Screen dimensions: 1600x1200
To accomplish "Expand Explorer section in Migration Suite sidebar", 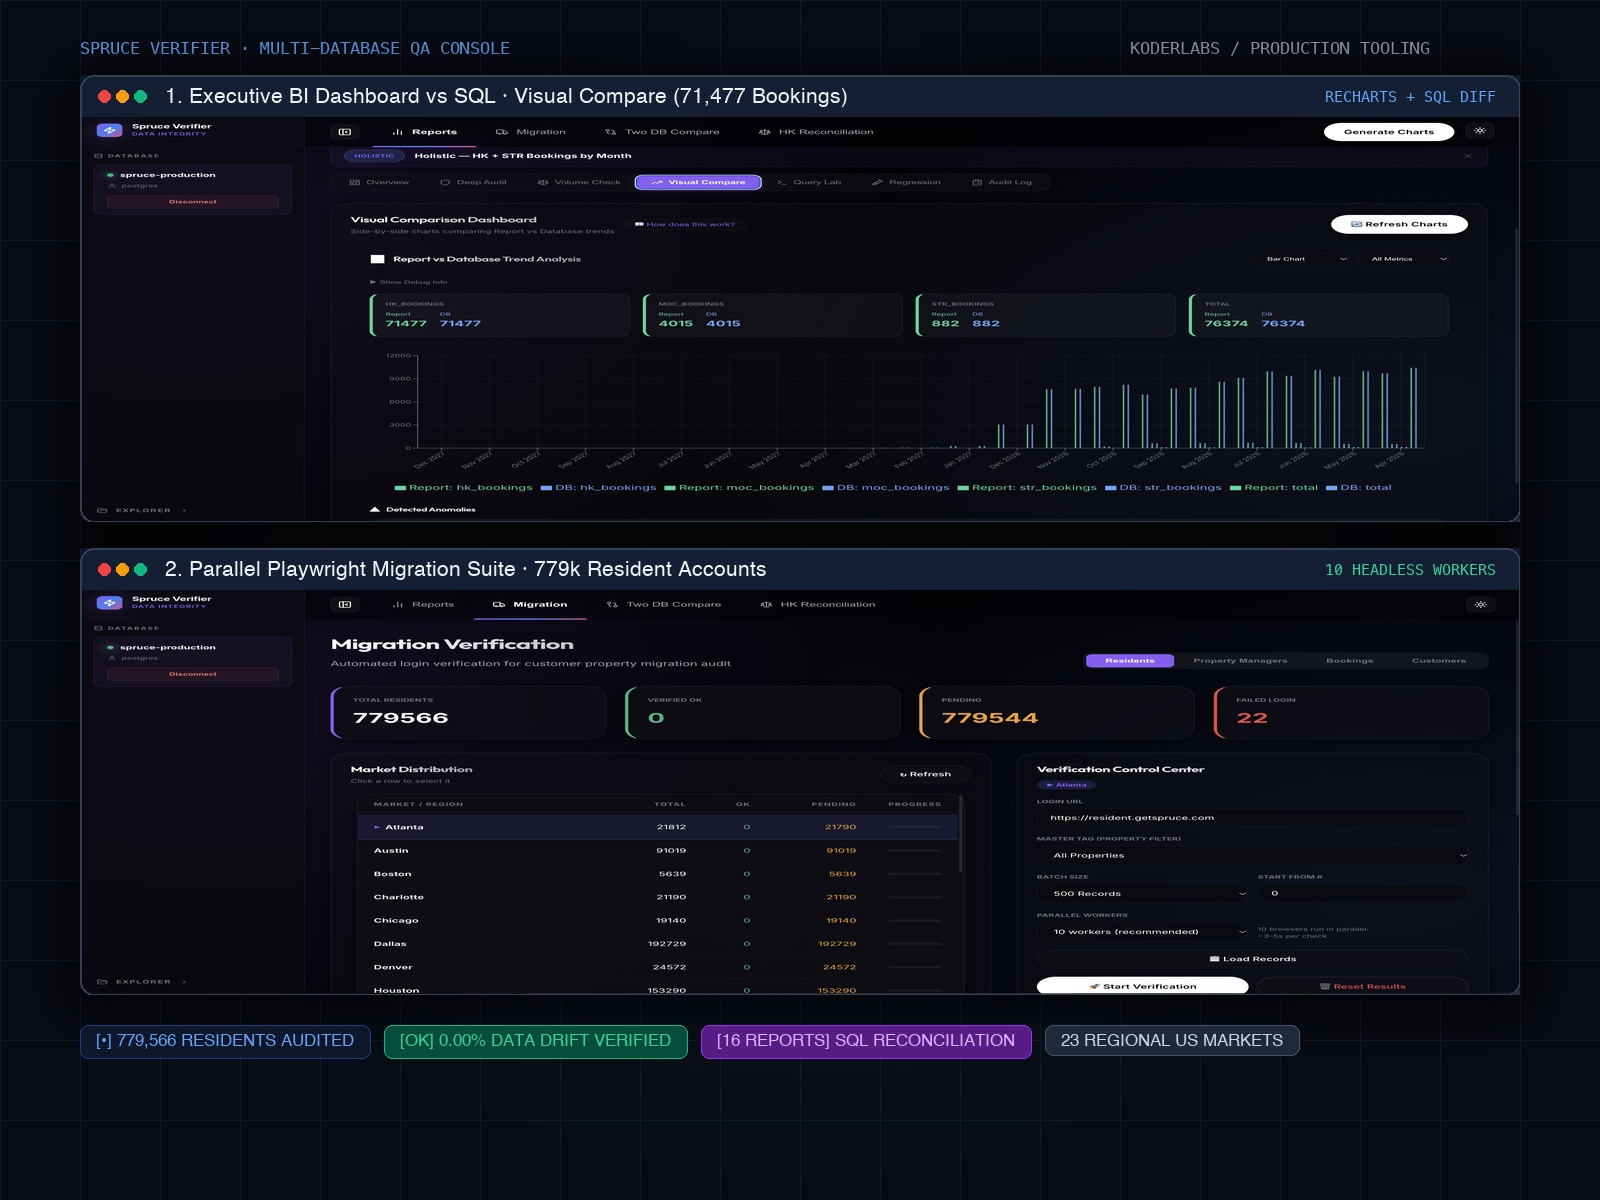I will 142,982.
